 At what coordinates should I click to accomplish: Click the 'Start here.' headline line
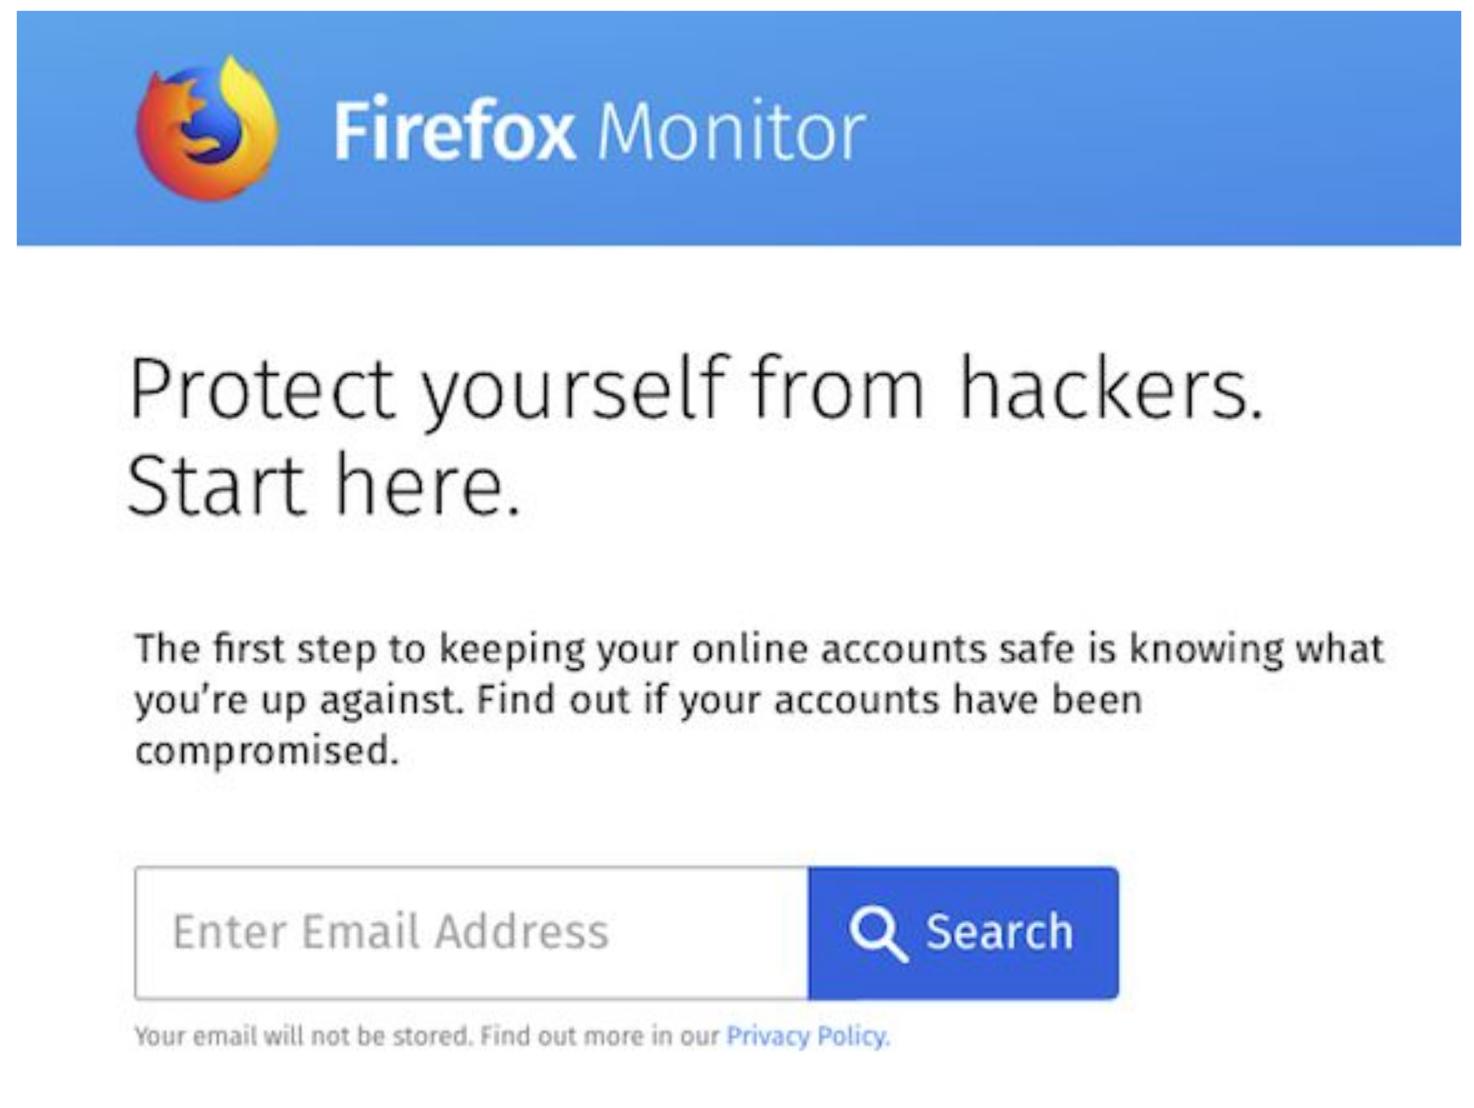click(325, 486)
